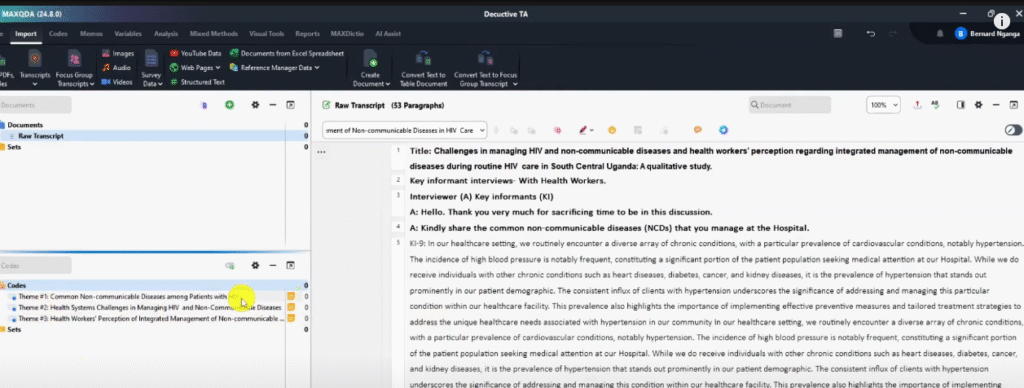Click the orange comment bubble icon
Image resolution: width=1024 pixels, height=388 pixels.
pyautogui.click(x=697, y=130)
